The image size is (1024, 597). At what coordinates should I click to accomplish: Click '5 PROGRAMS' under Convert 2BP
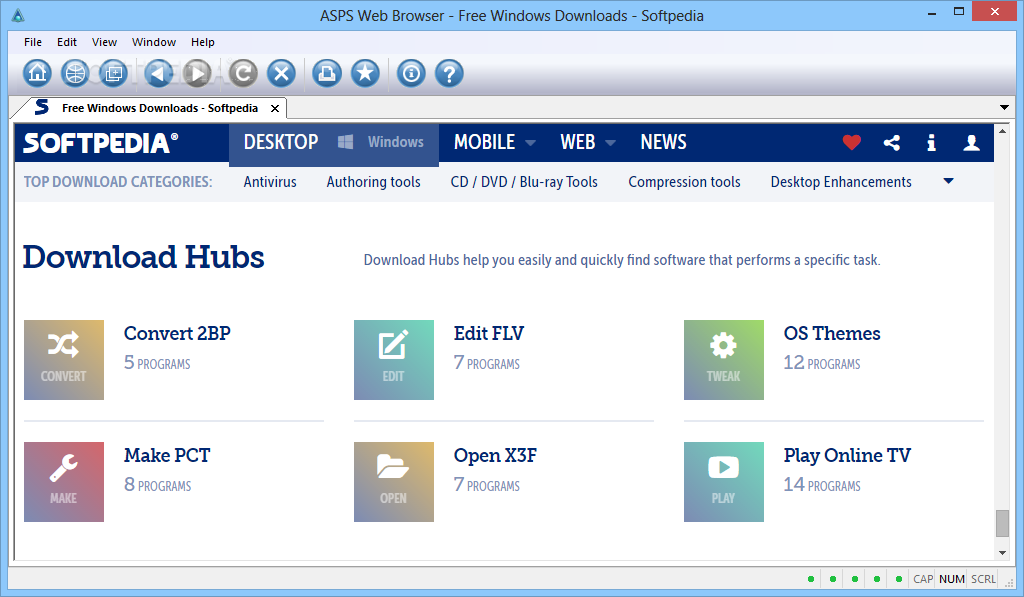click(x=157, y=363)
